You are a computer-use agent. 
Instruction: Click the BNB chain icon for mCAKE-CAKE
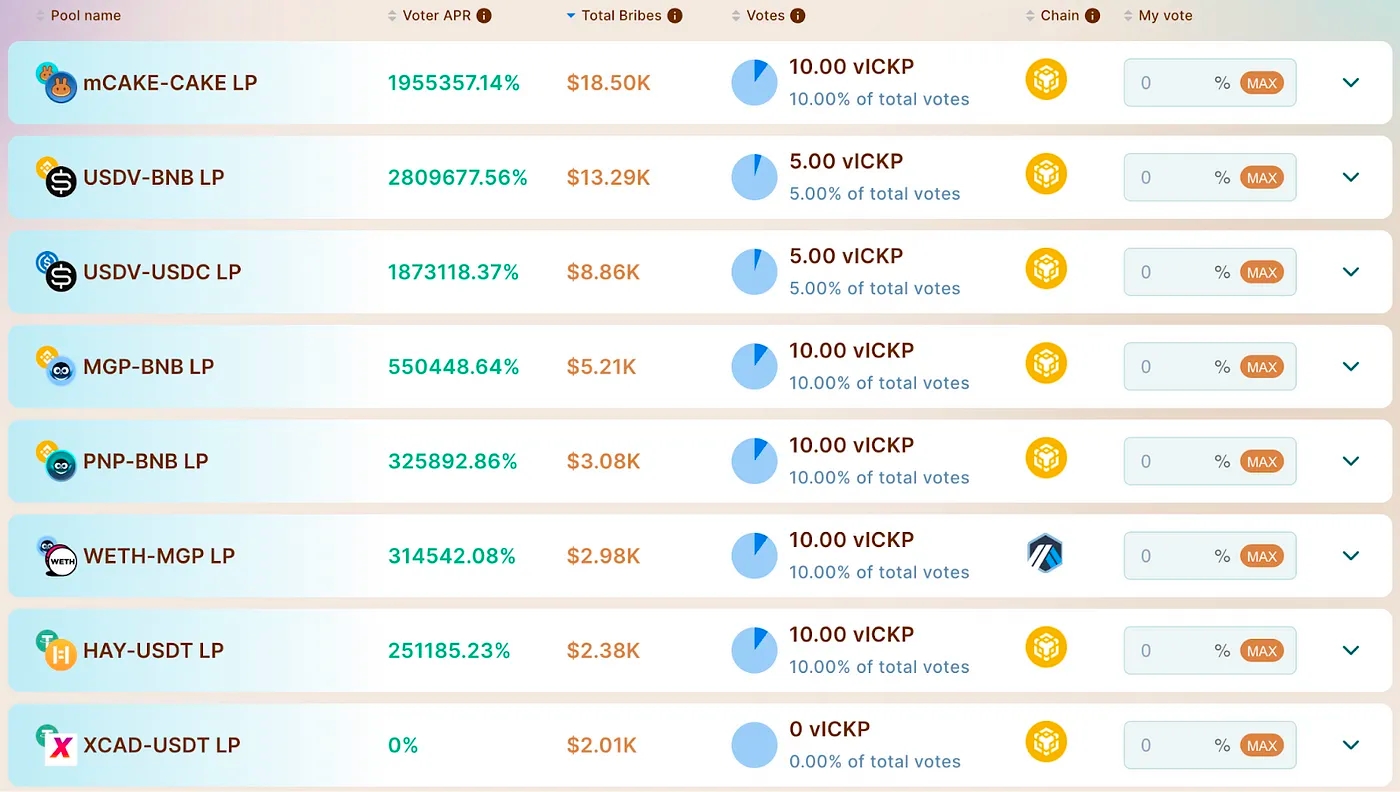(1046, 80)
